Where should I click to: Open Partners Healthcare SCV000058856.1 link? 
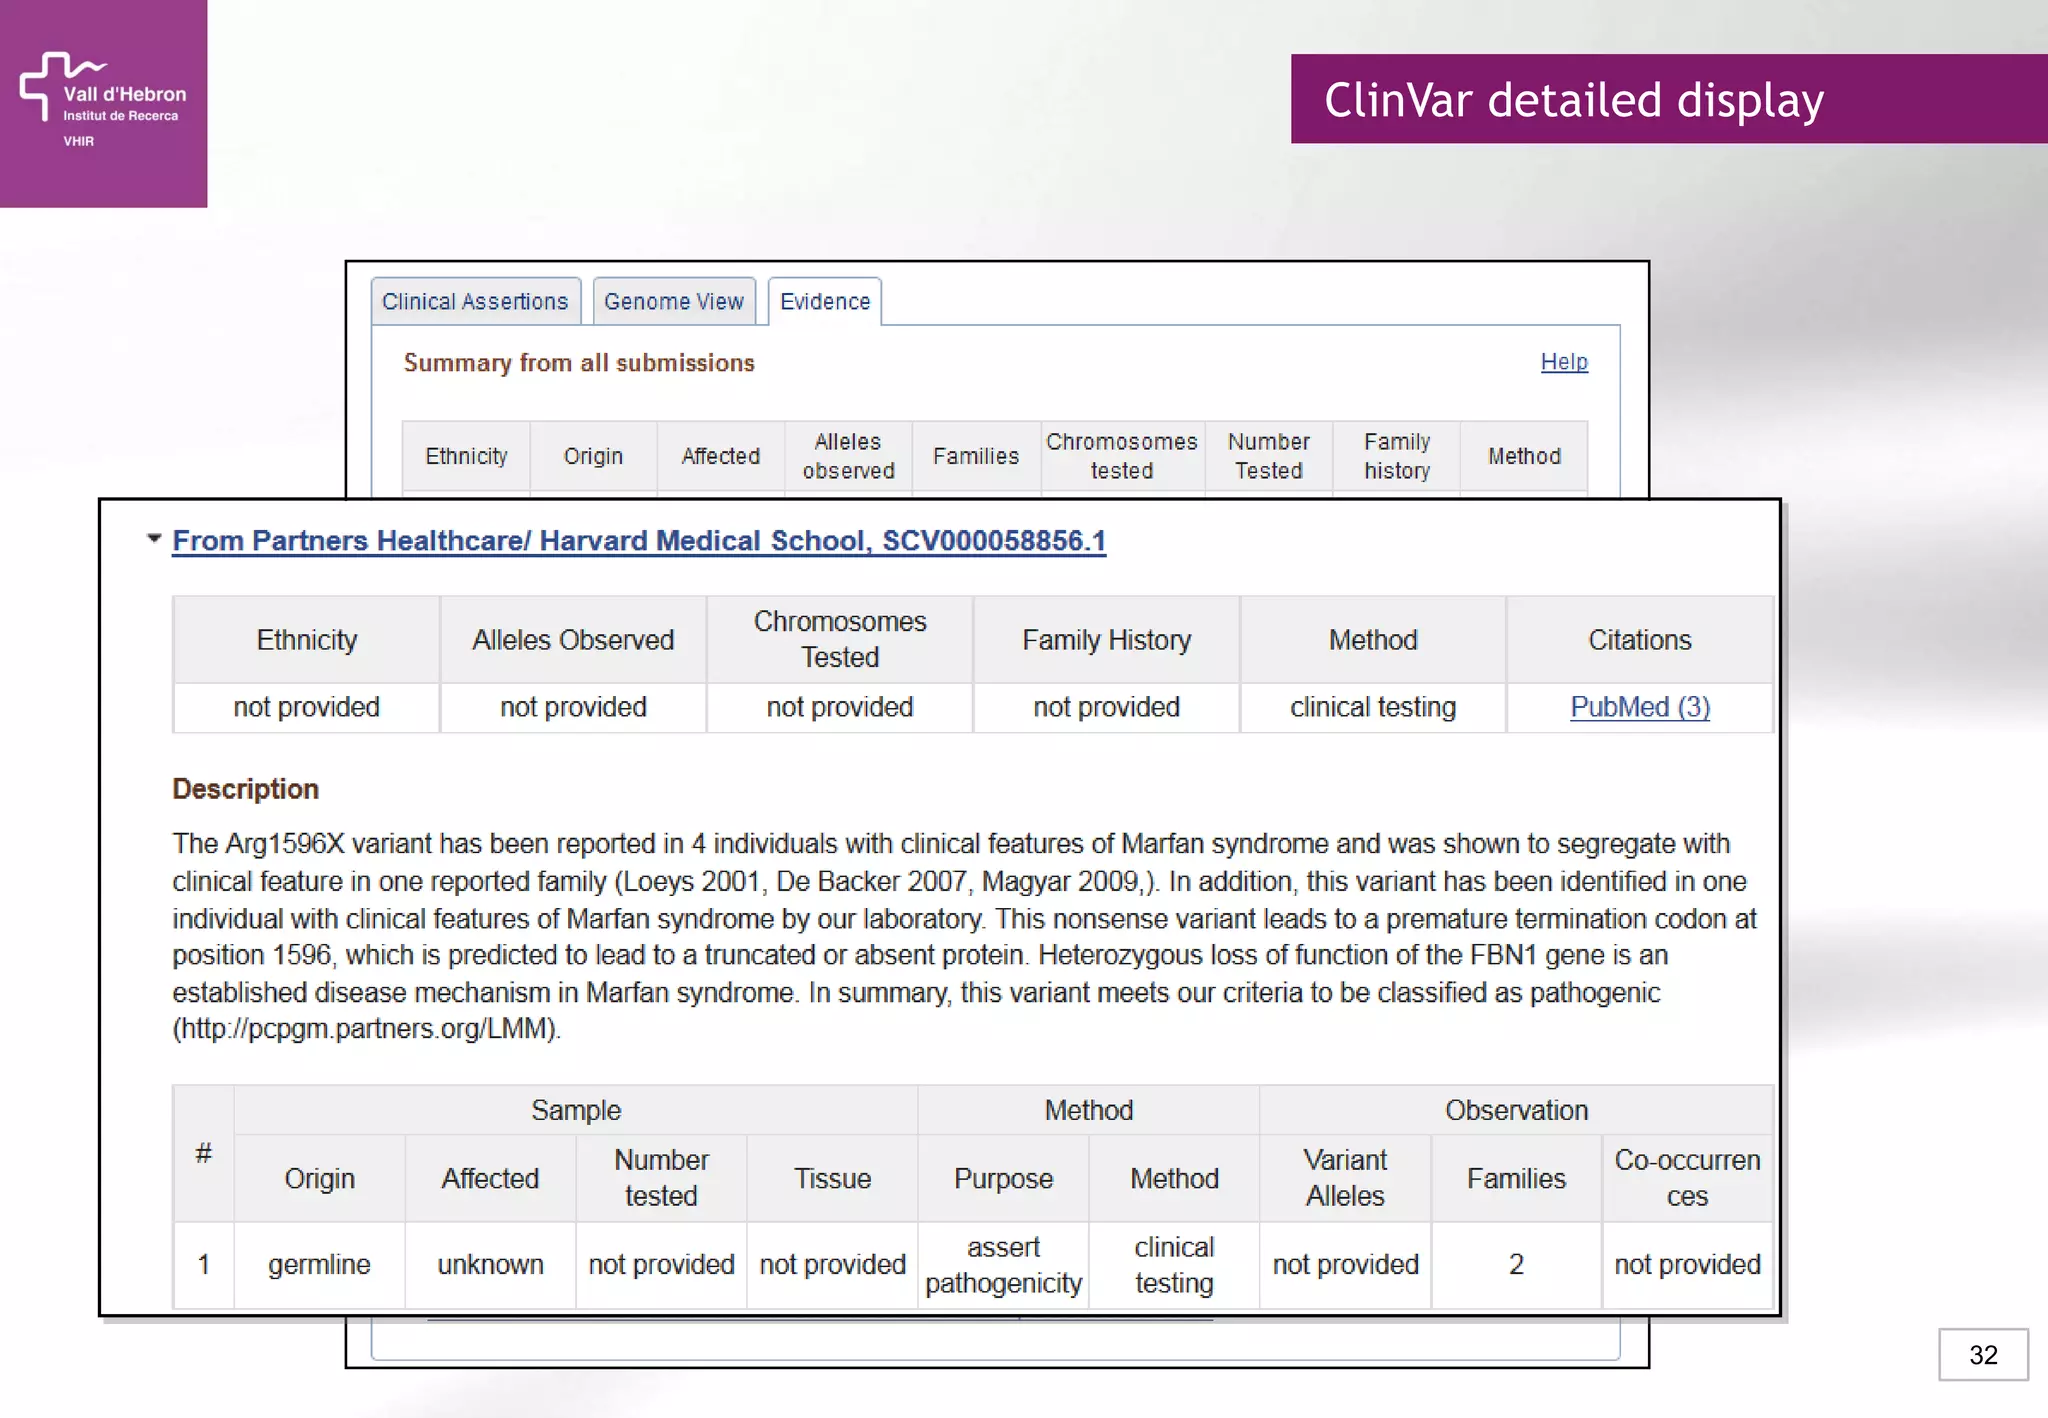(x=639, y=541)
